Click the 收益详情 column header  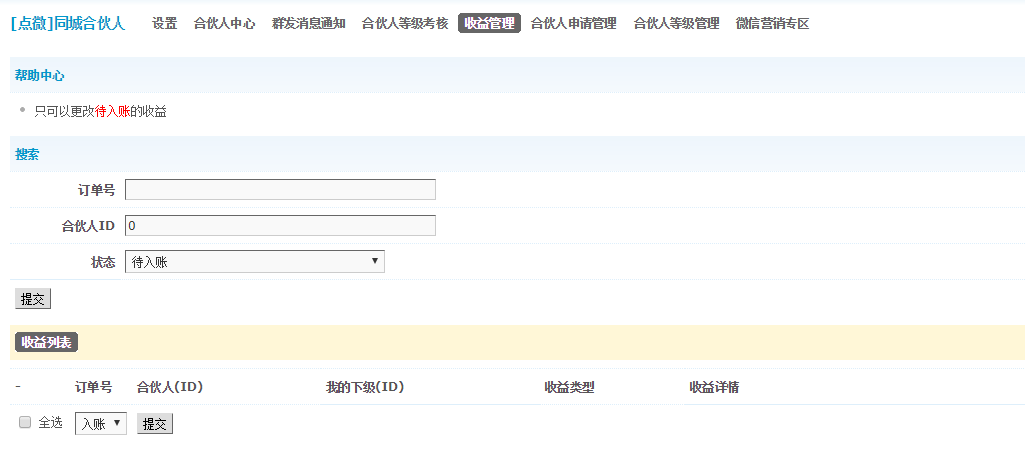[x=714, y=387]
